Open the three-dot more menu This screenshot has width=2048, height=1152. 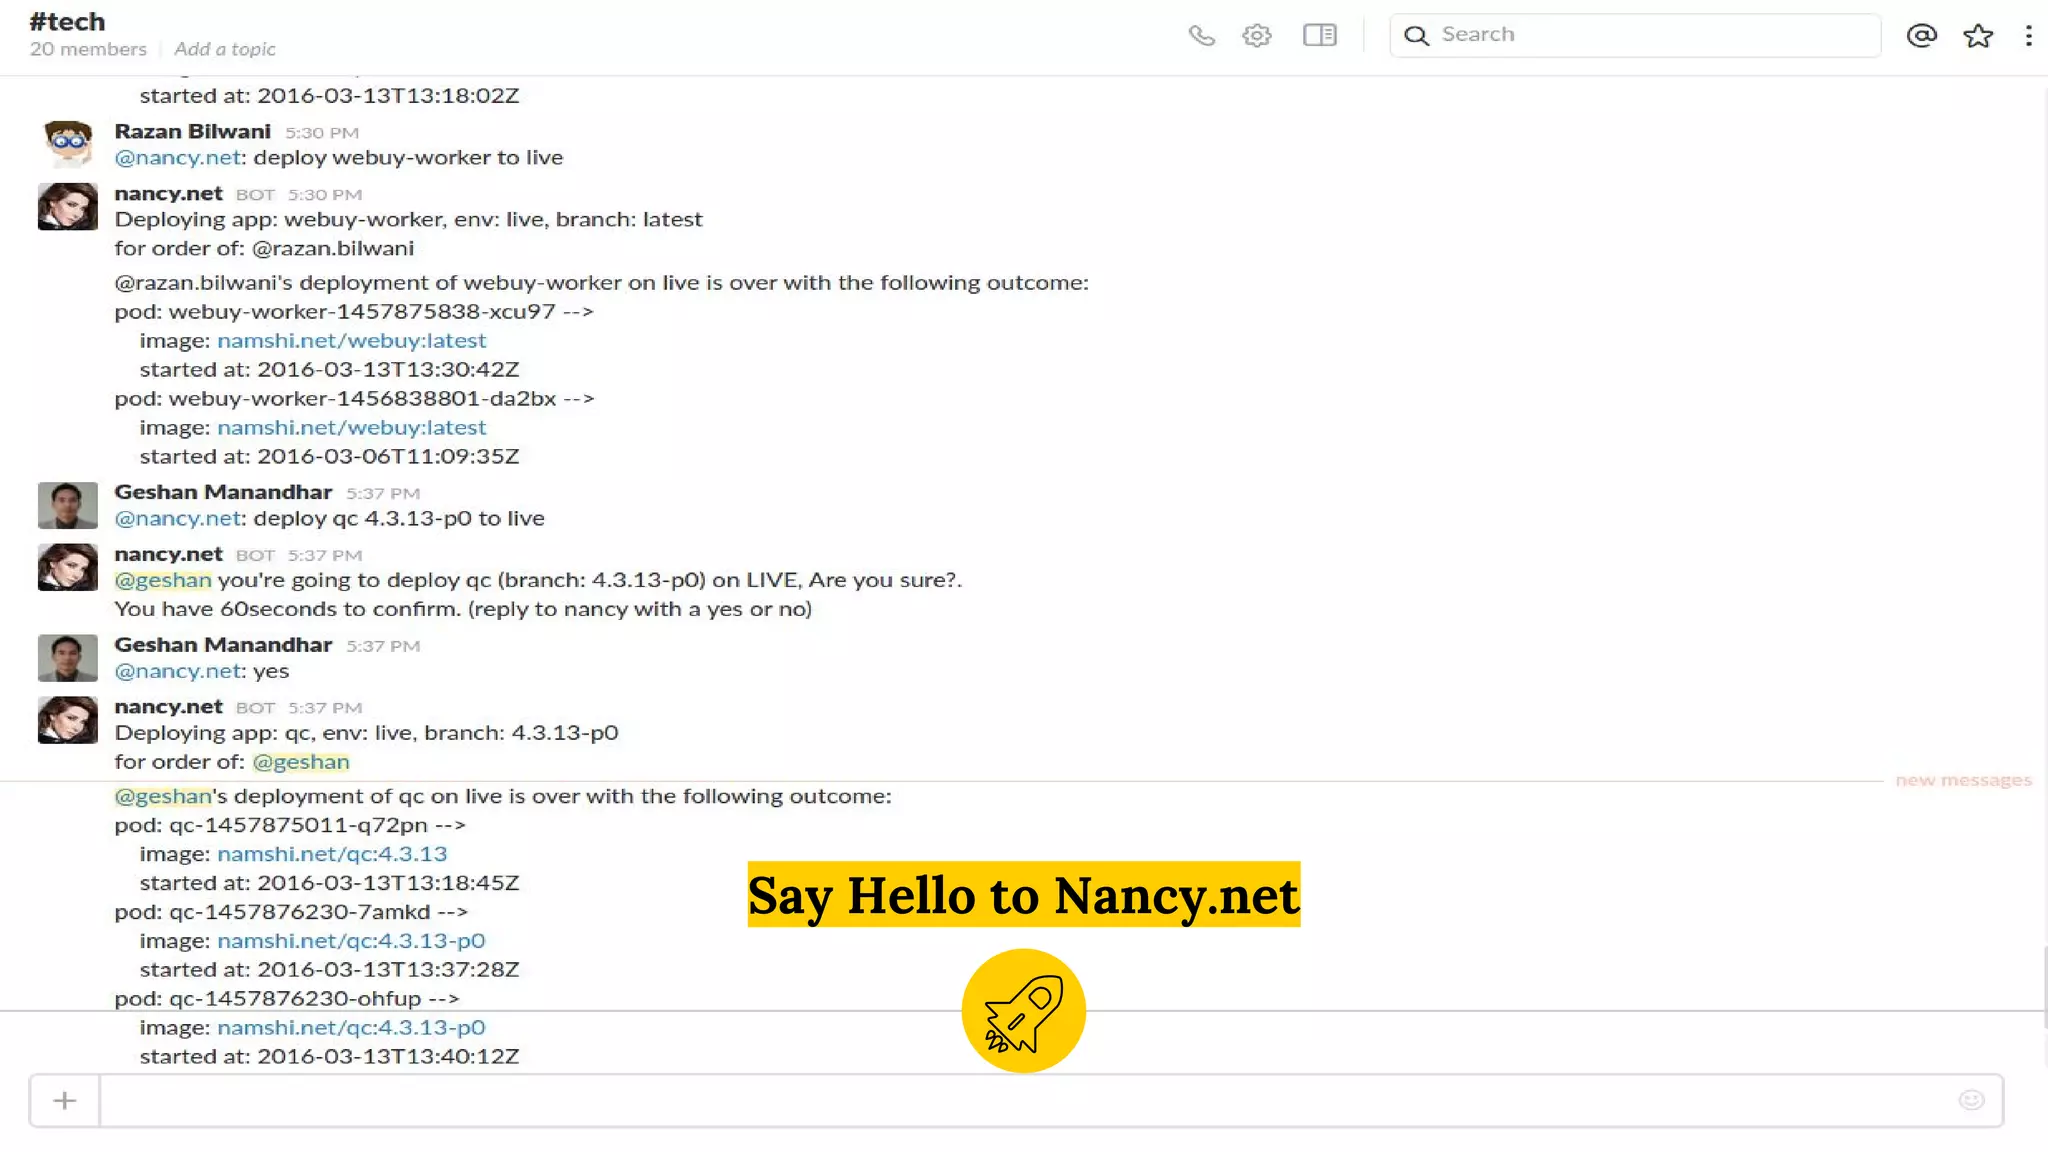point(2029,36)
